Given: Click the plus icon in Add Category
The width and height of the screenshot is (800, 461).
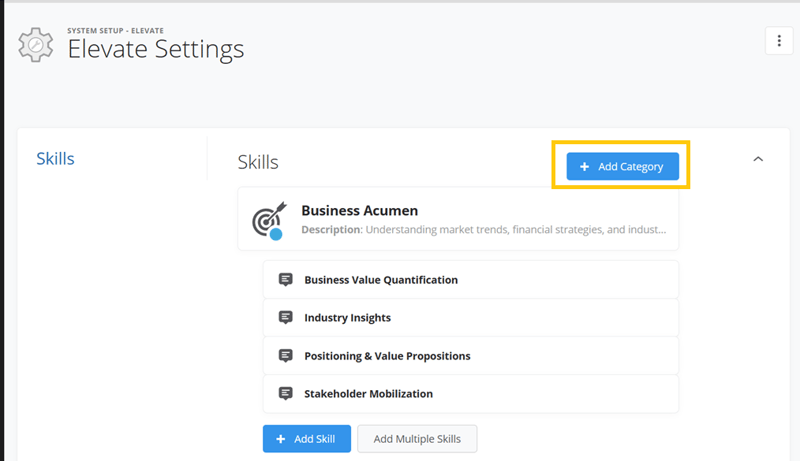Looking at the screenshot, I should tap(585, 167).
